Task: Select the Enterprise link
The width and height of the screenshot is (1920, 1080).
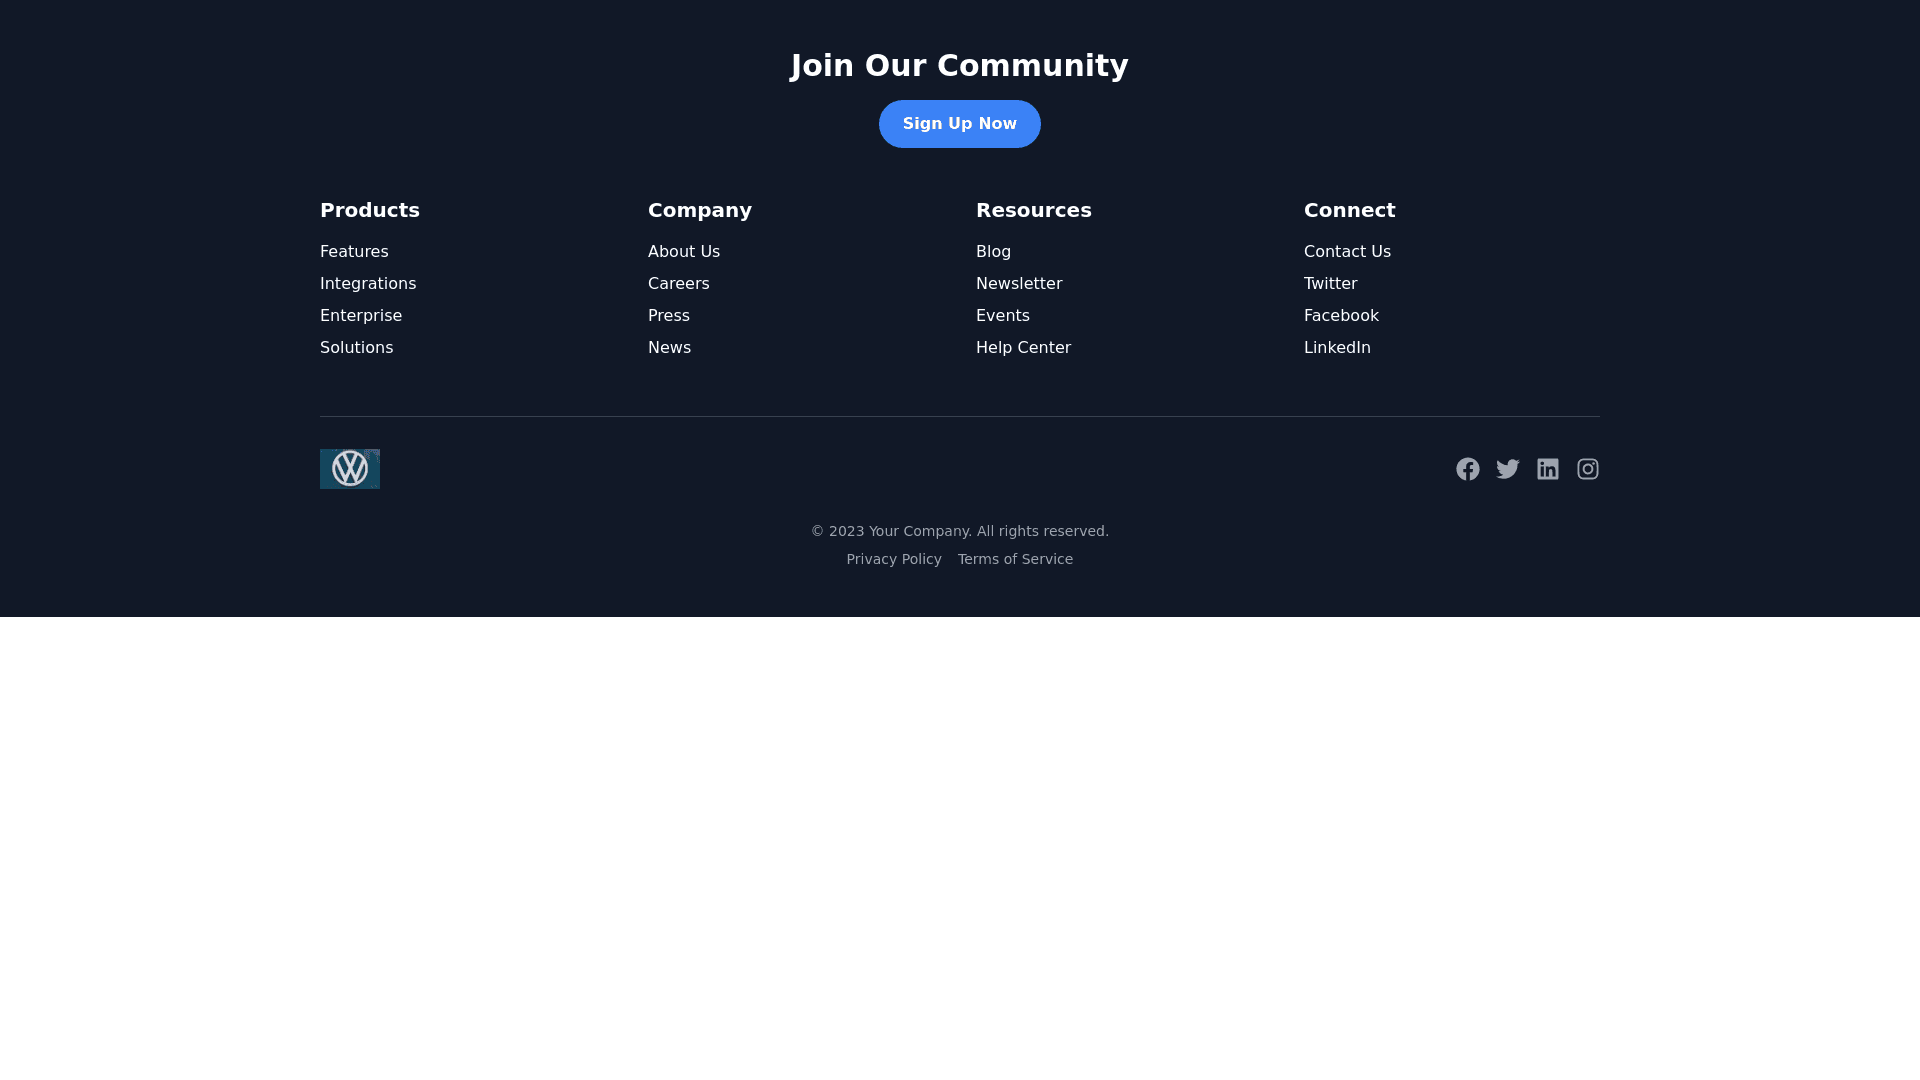Action: coord(361,316)
